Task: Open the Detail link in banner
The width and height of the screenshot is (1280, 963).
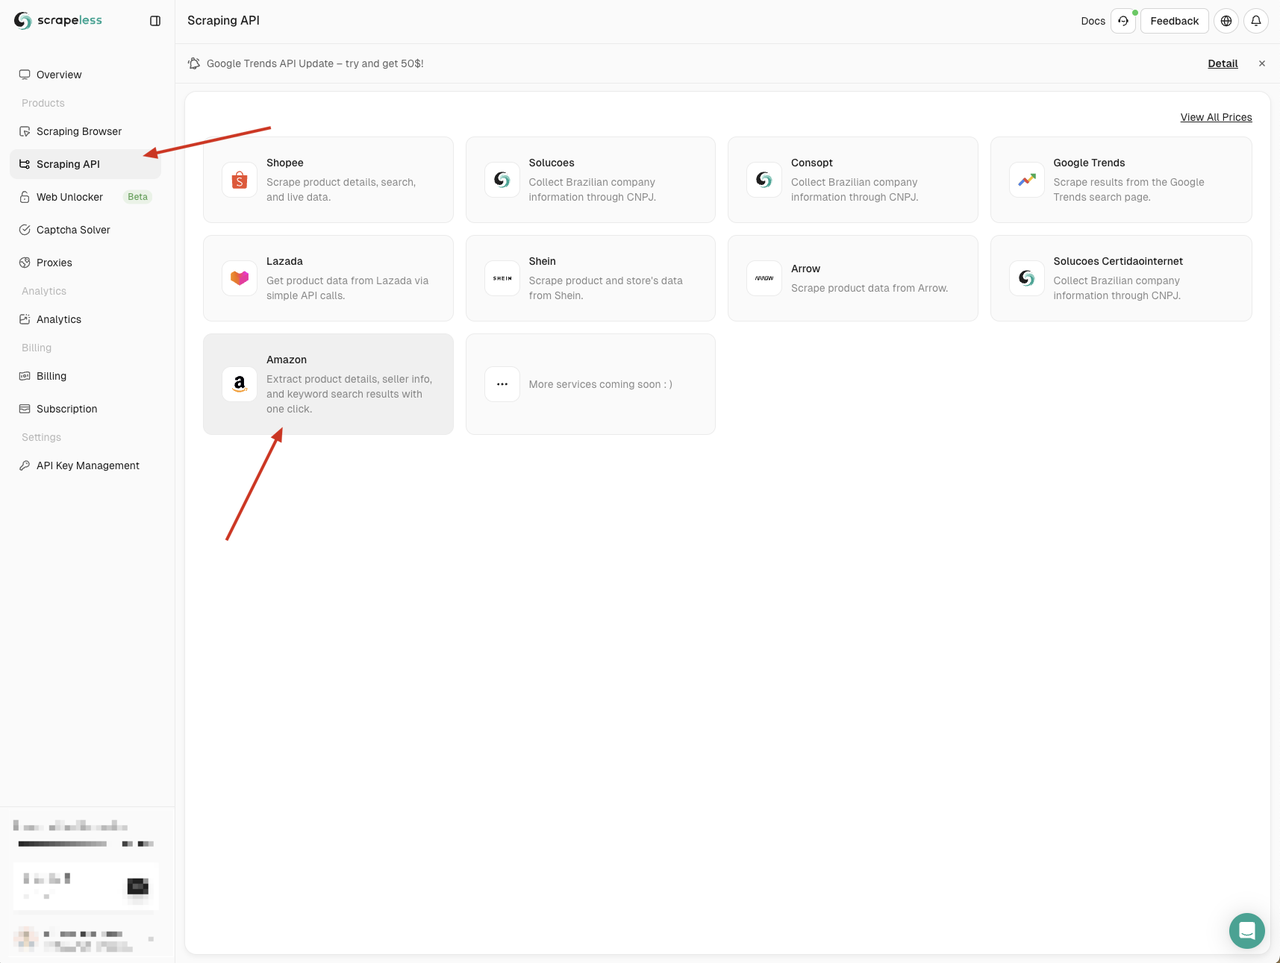Action: point(1222,64)
